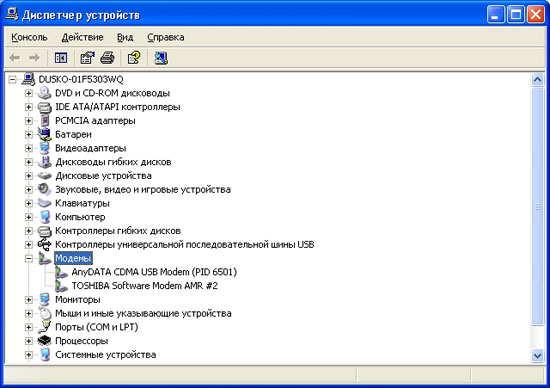Click the Device Manager title bar icon

(12, 15)
